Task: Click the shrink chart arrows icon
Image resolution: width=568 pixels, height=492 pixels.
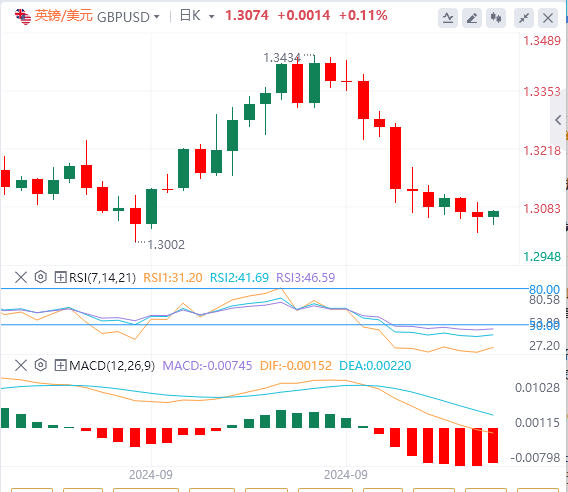Action: 524,18
